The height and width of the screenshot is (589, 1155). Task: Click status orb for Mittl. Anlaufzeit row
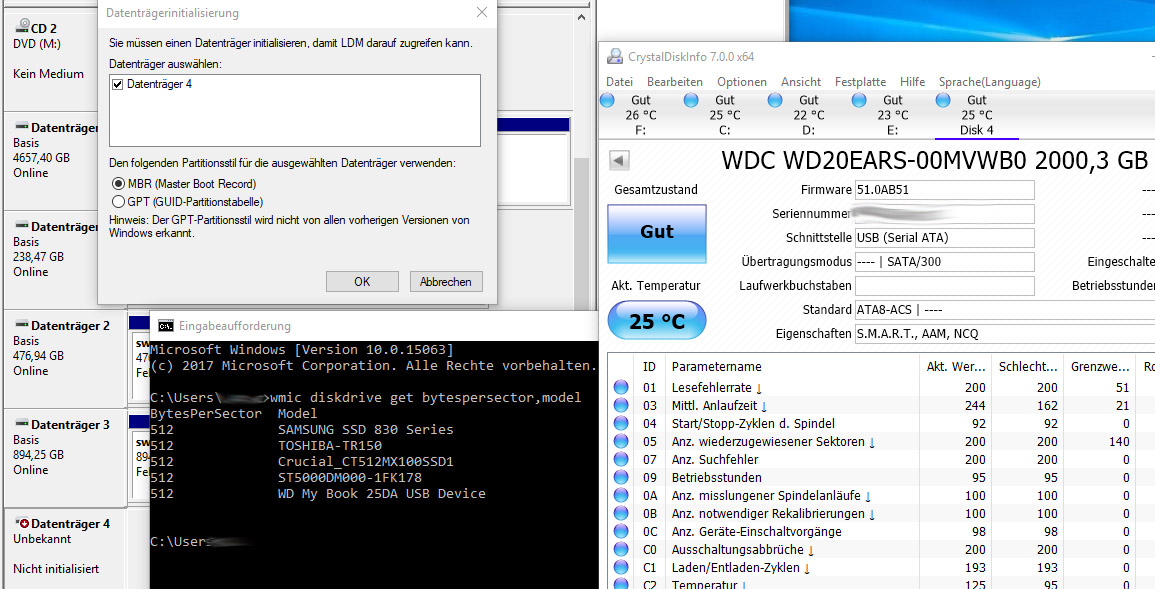pos(621,406)
